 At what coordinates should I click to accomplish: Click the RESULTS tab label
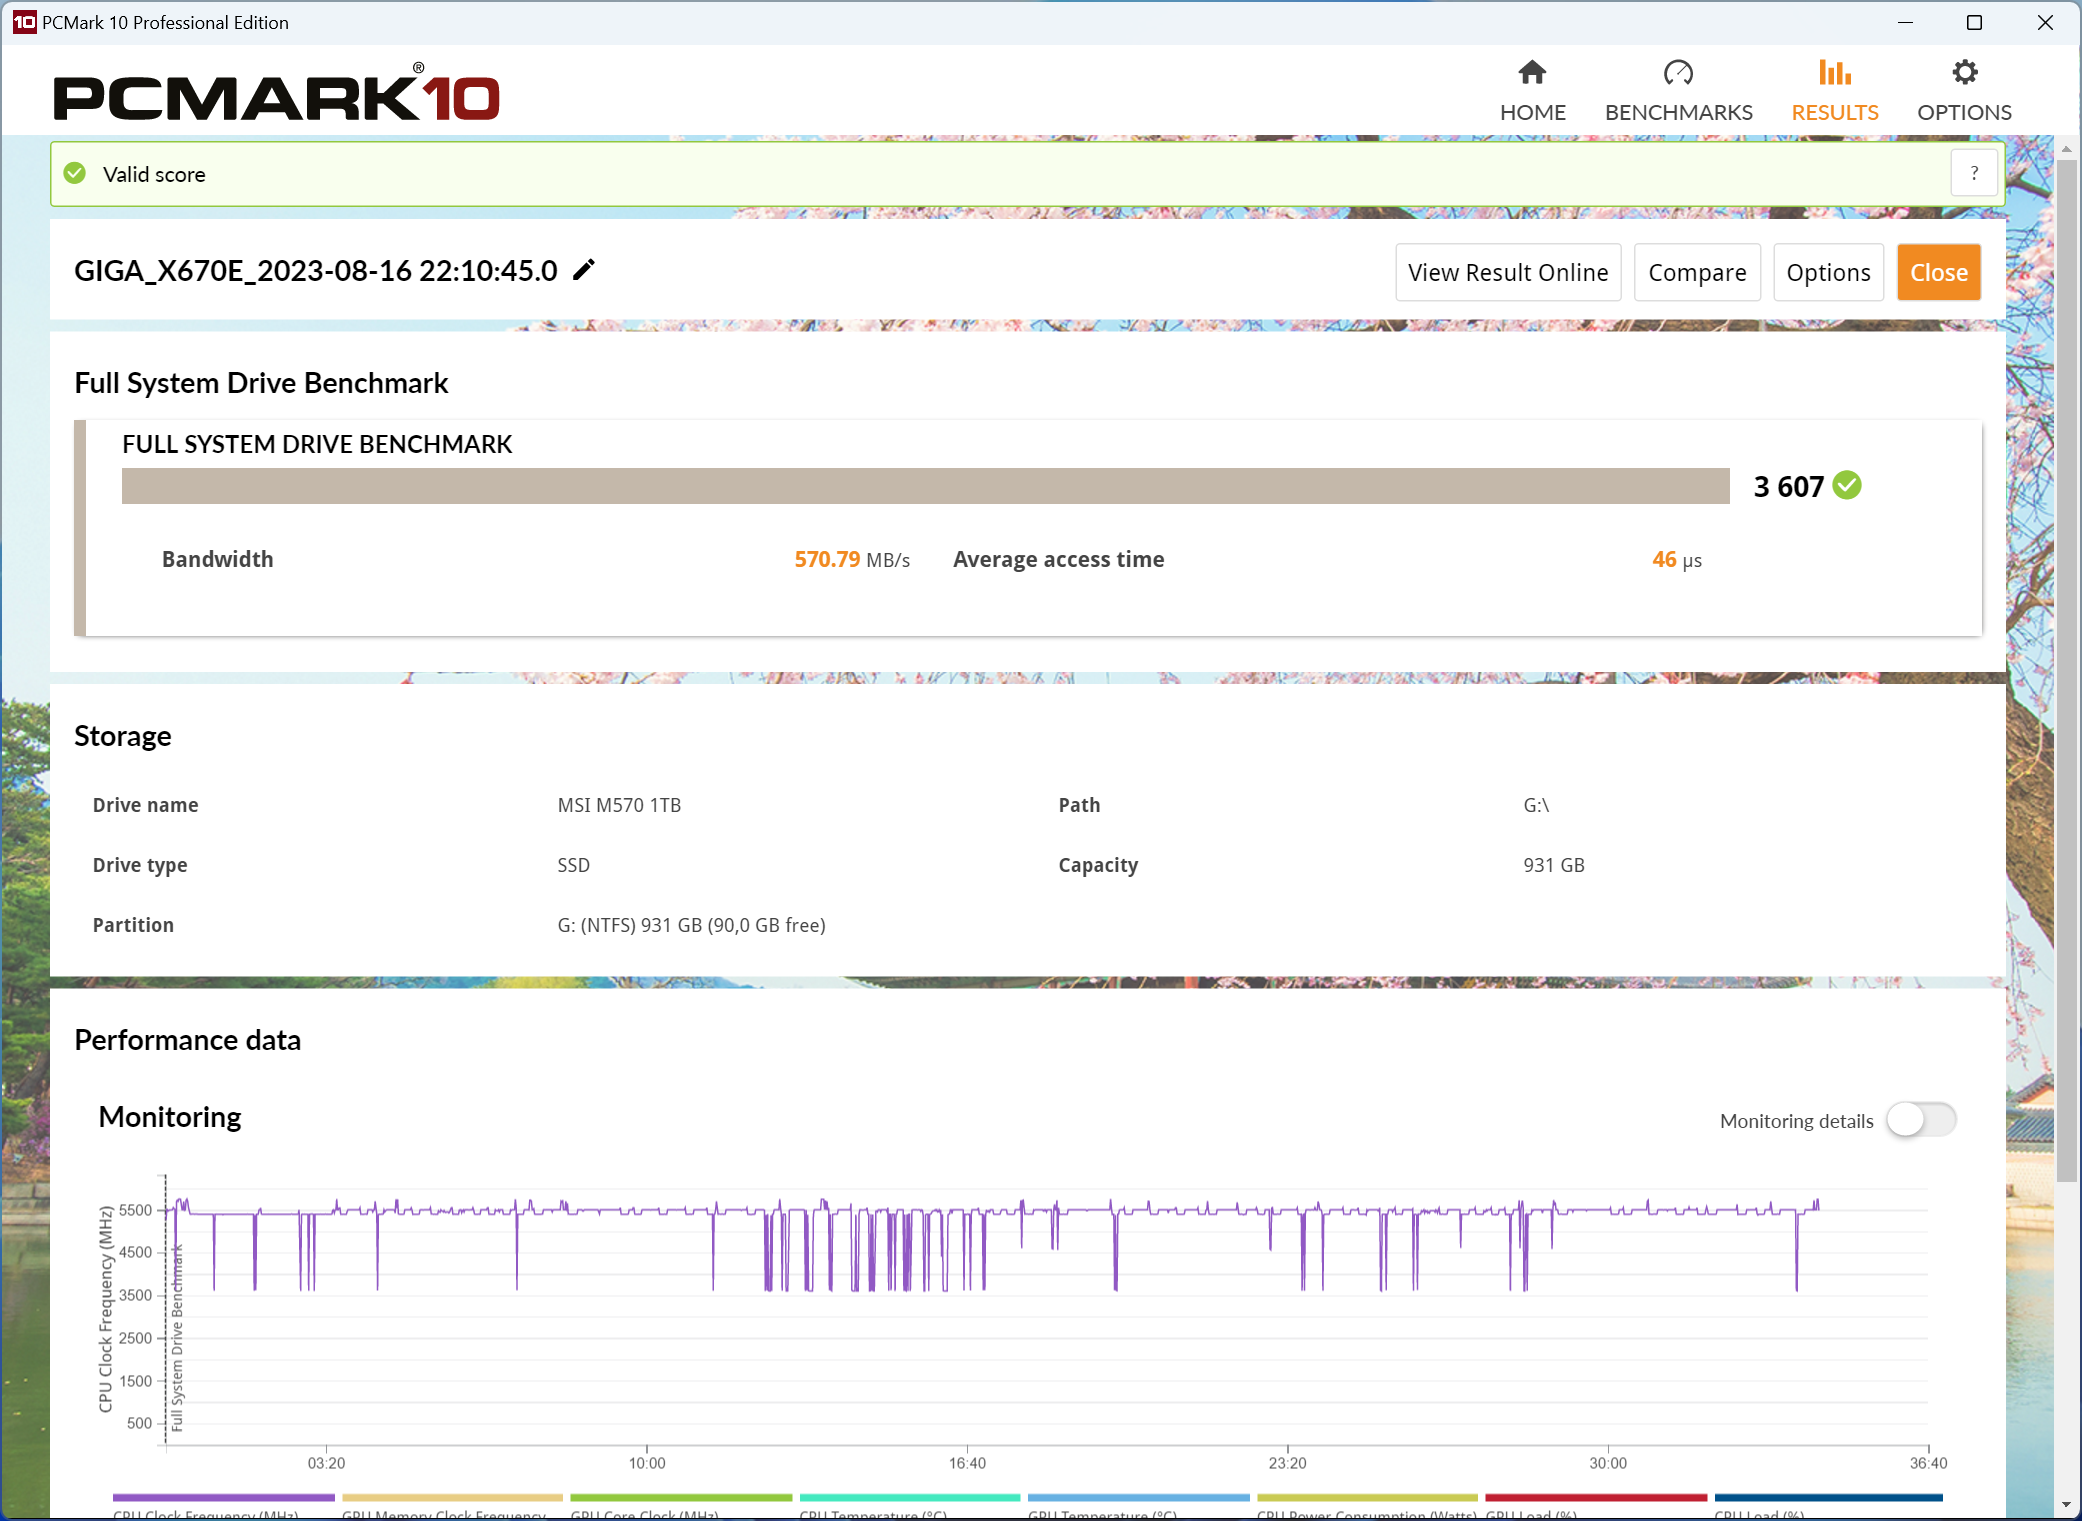[1834, 112]
